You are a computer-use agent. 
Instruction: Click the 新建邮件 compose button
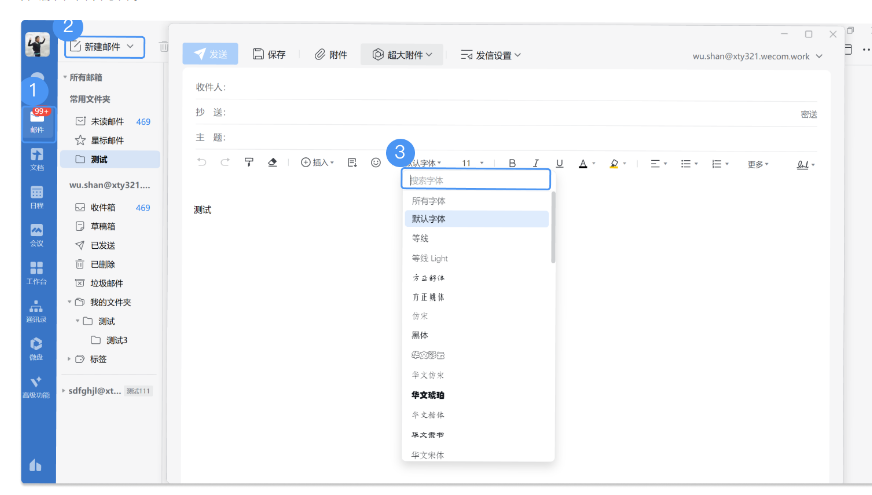[105, 46]
